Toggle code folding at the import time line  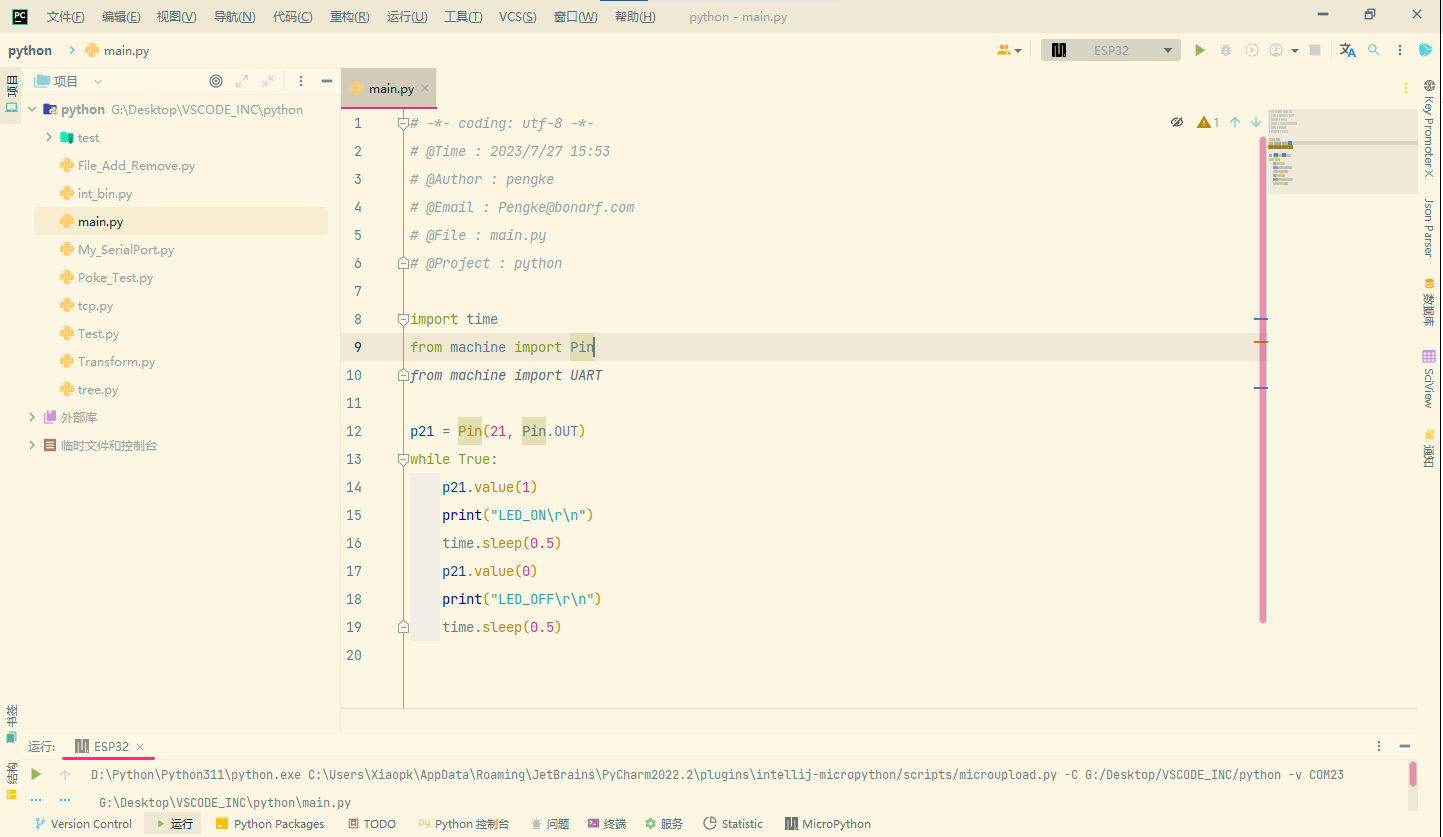pos(403,319)
